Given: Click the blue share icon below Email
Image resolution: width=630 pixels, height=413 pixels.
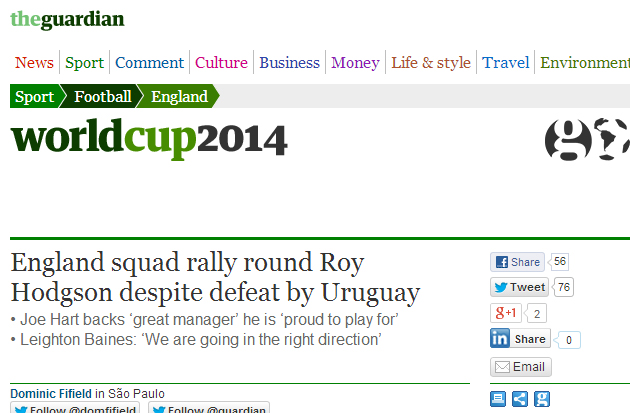Looking at the screenshot, I should pyautogui.click(x=520, y=399).
